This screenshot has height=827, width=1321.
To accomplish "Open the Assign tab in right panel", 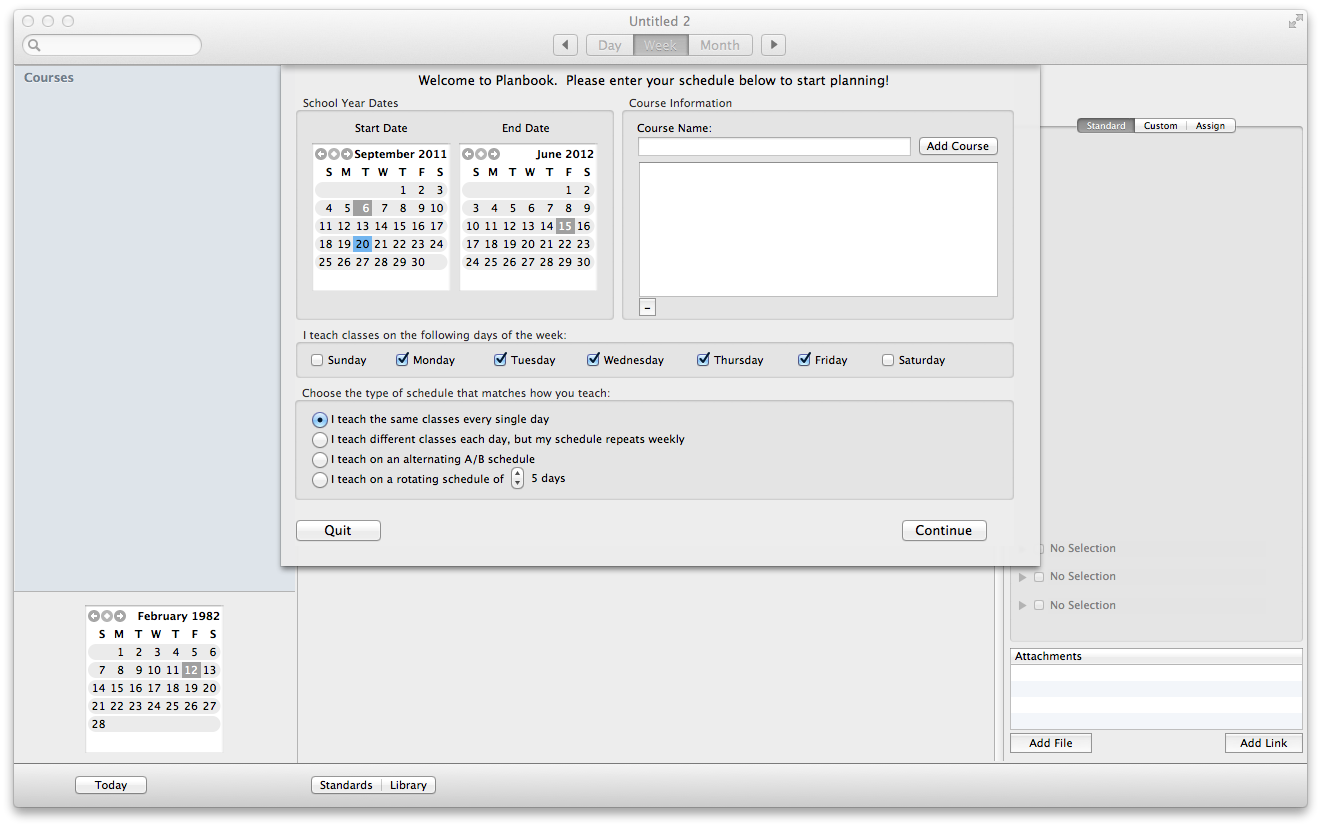I will pyautogui.click(x=1211, y=126).
